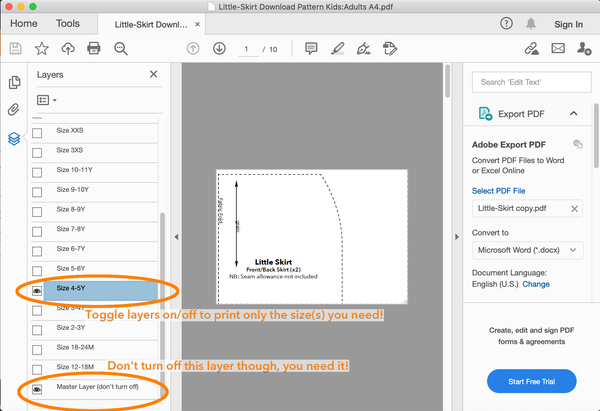Click the Save file icon
This screenshot has height=411, width=600.
tap(15, 48)
